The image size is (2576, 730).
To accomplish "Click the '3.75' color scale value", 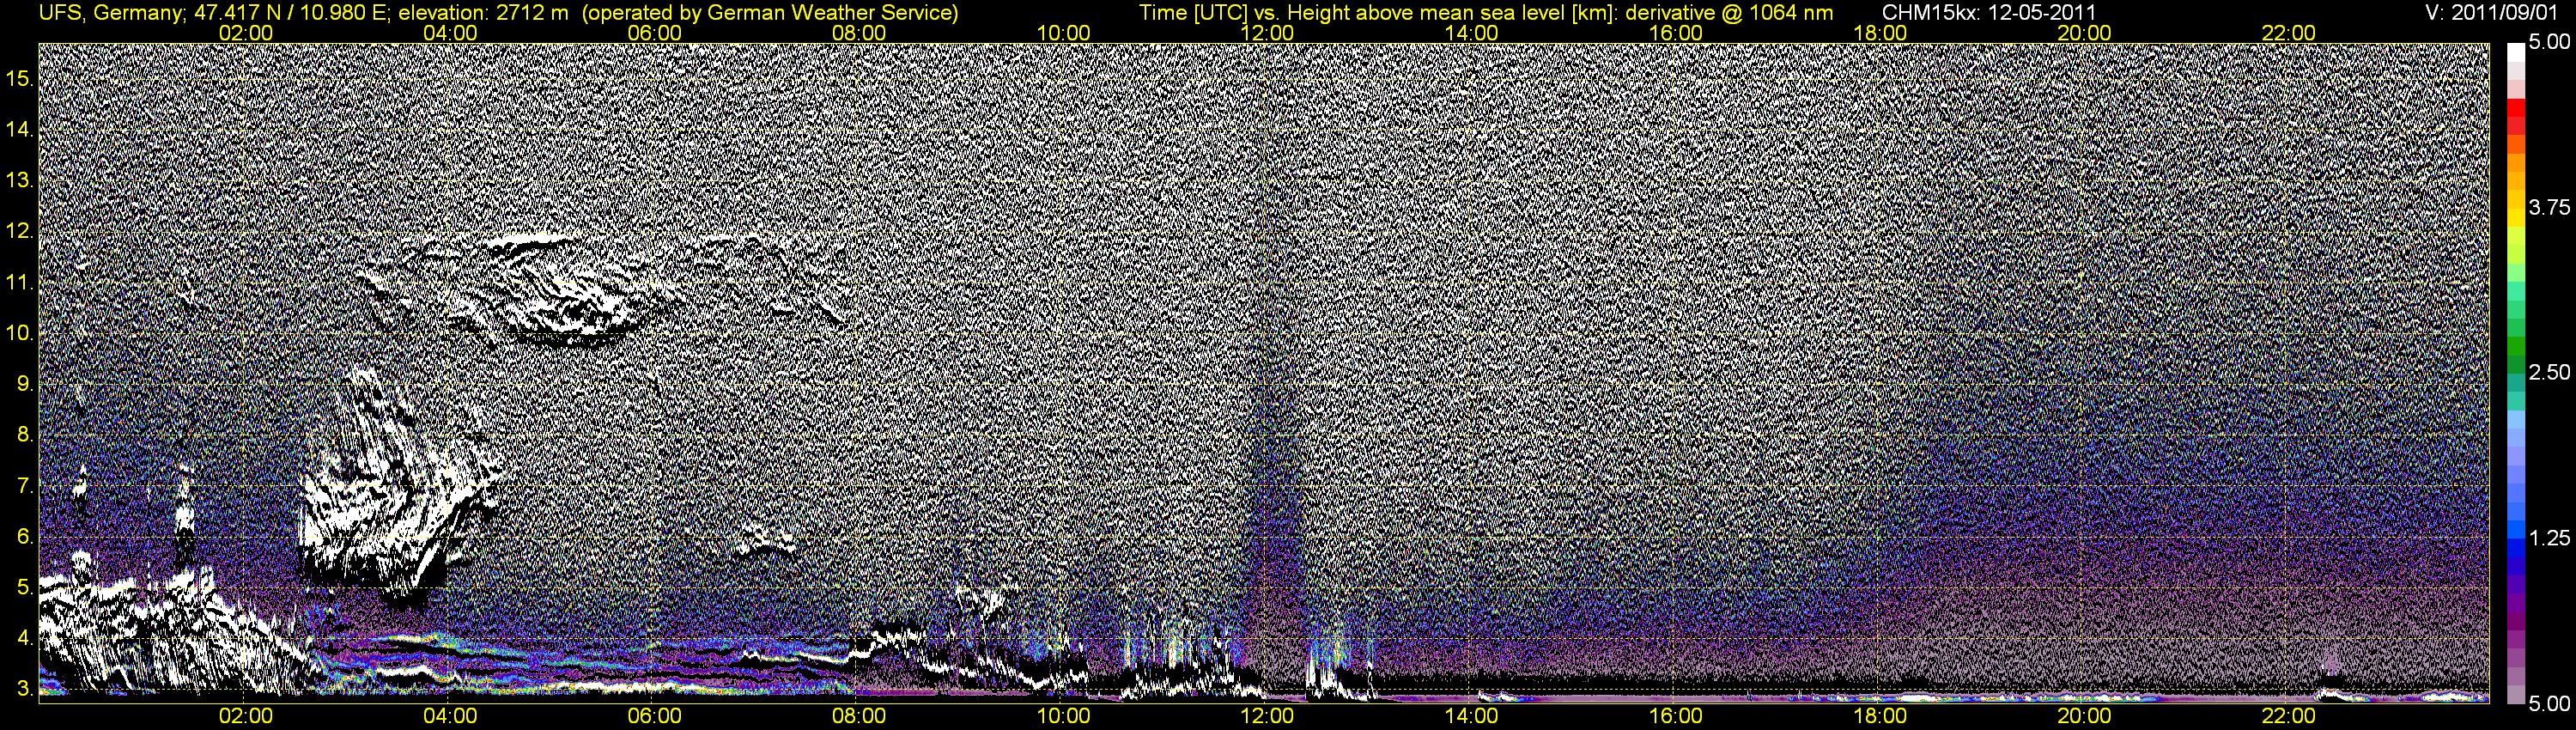I will coord(2549,207).
